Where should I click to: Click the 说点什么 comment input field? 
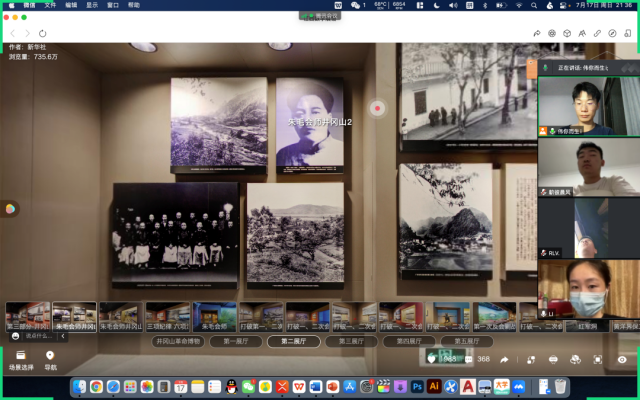tap(39, 336)
